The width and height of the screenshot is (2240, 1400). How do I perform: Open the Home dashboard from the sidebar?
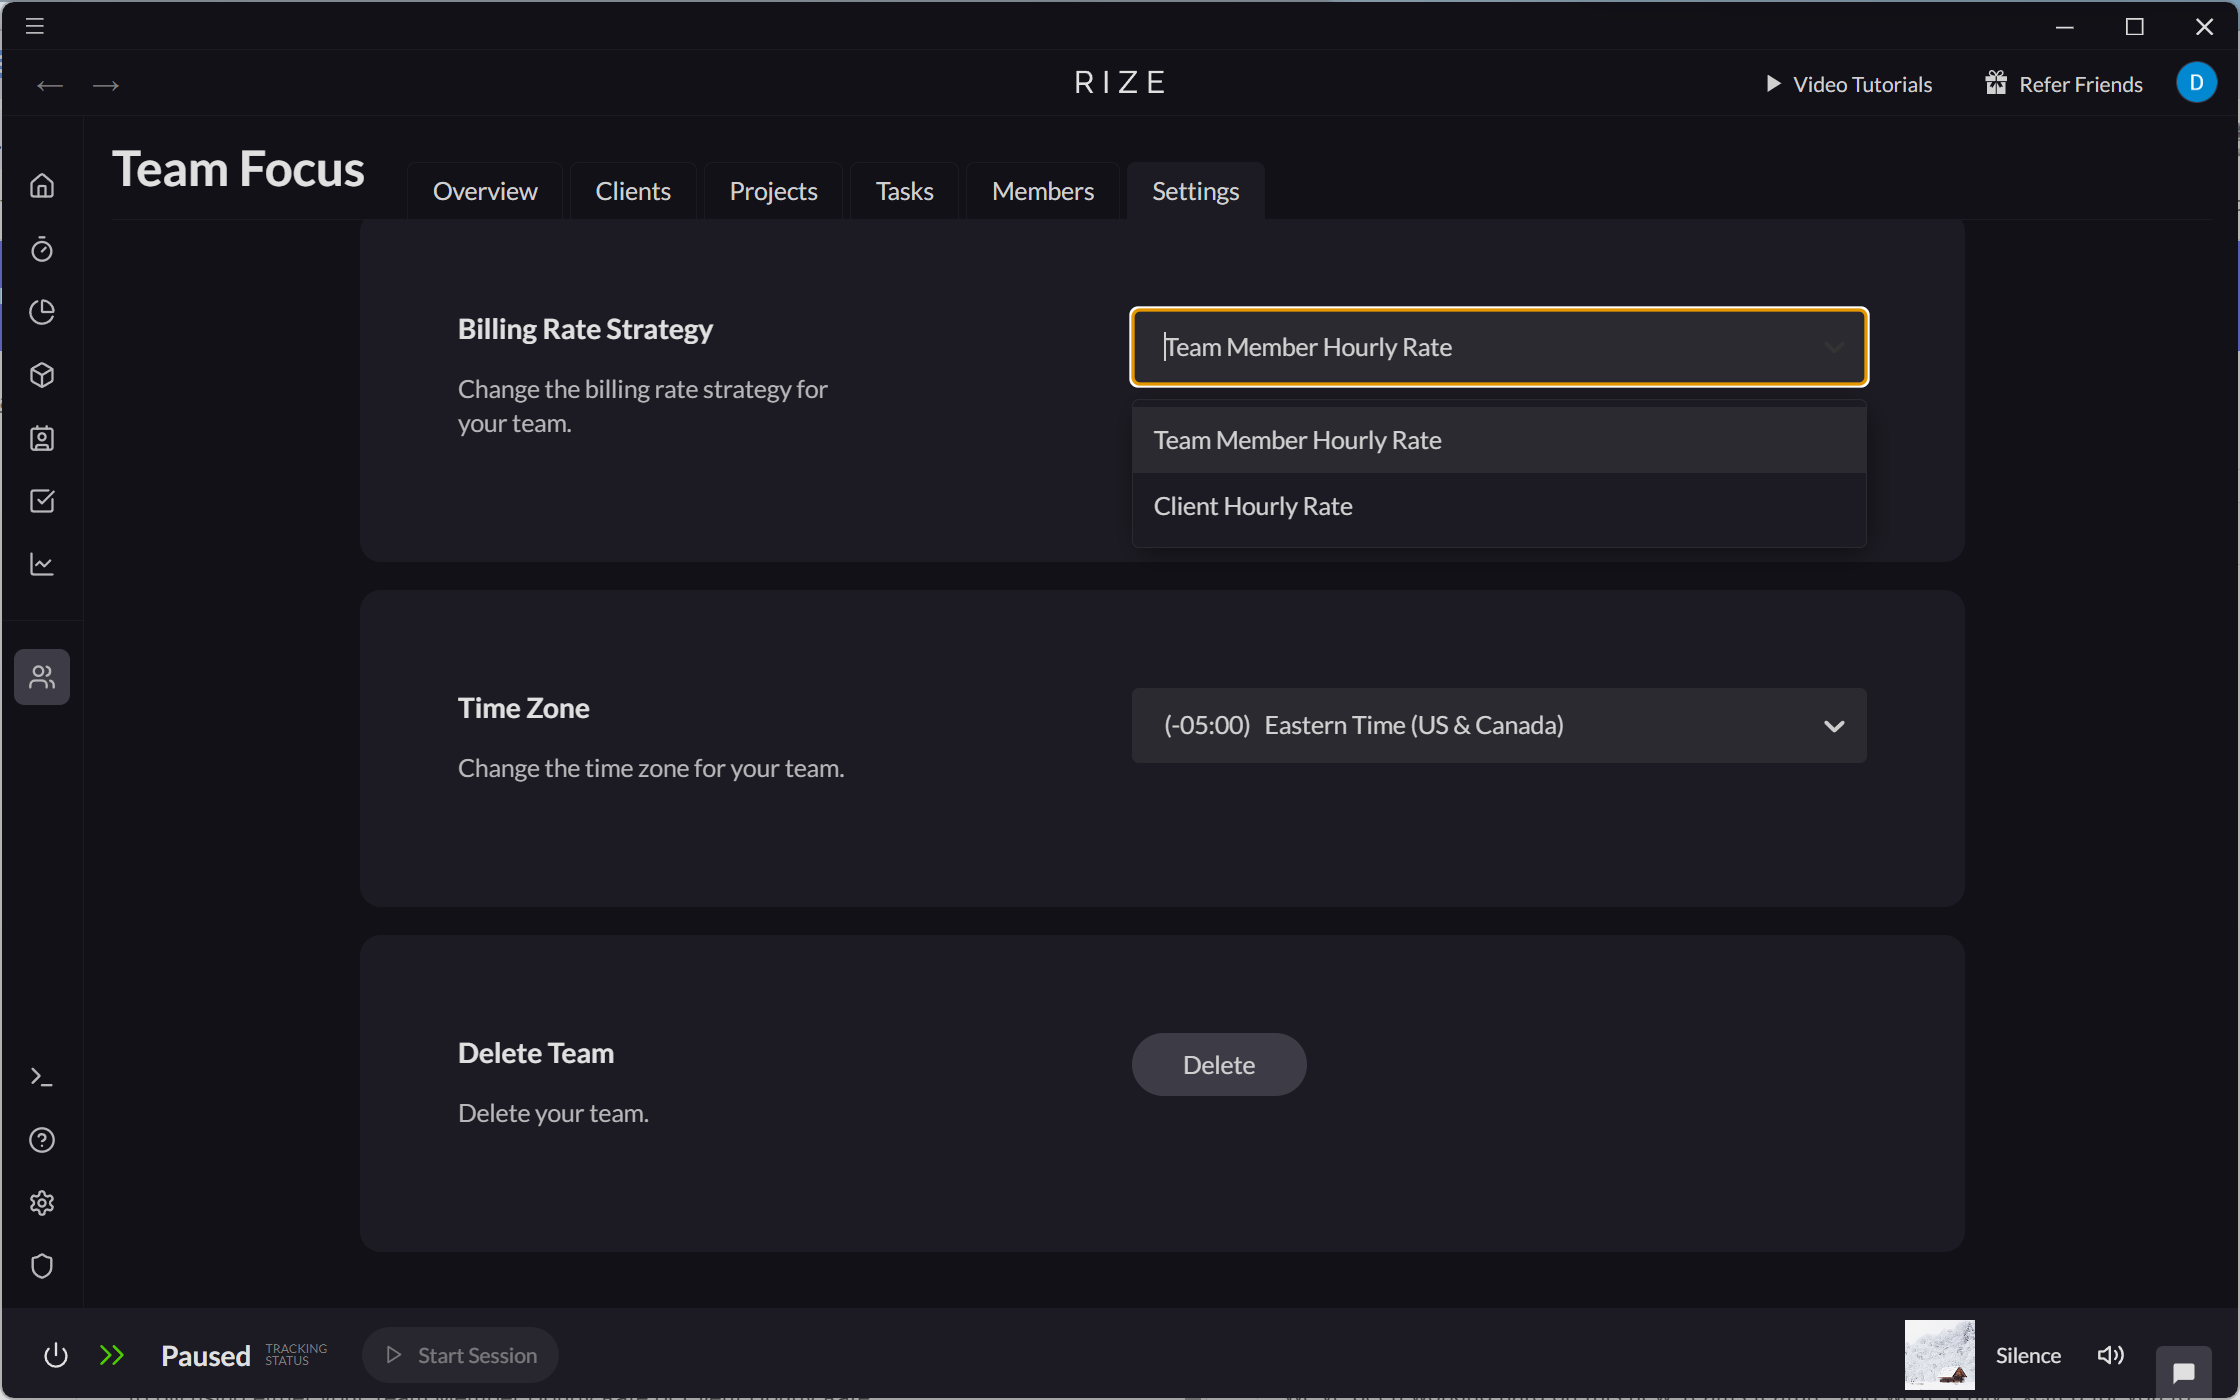coord(42,185)
